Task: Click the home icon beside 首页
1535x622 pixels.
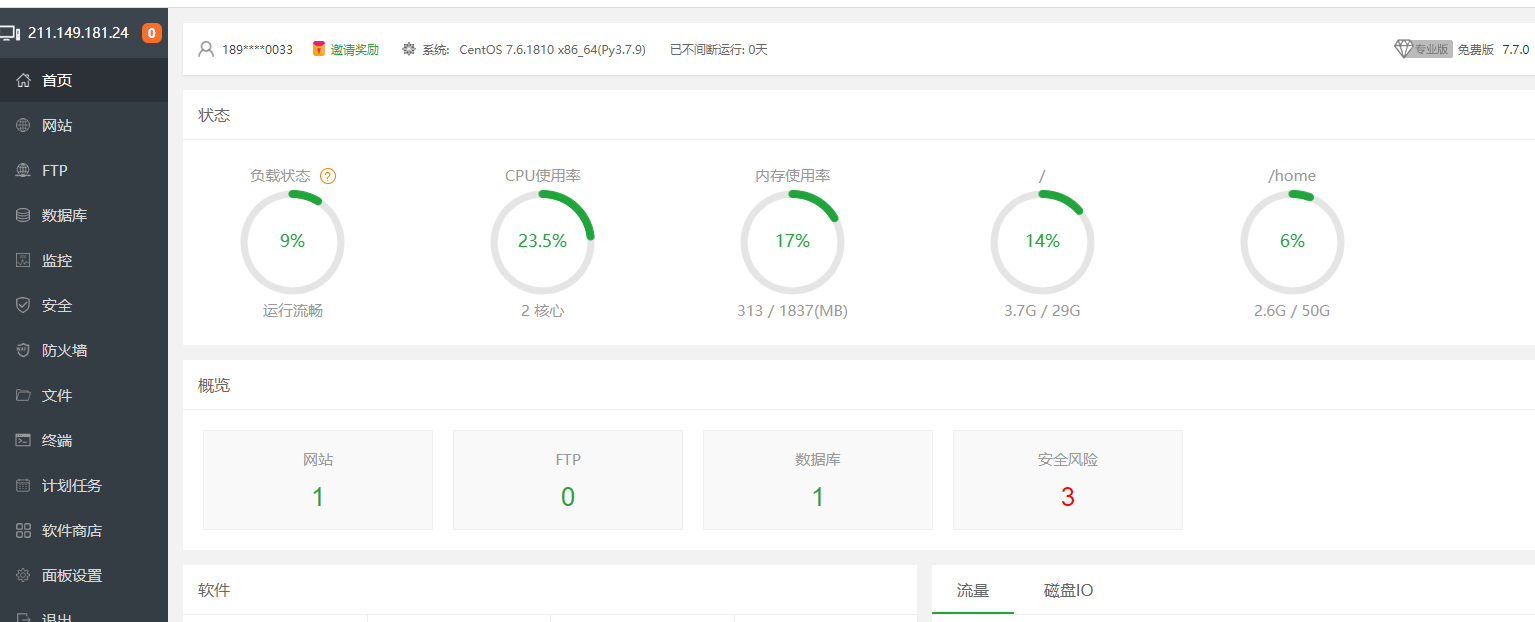Action: click(x=24, y=81)
